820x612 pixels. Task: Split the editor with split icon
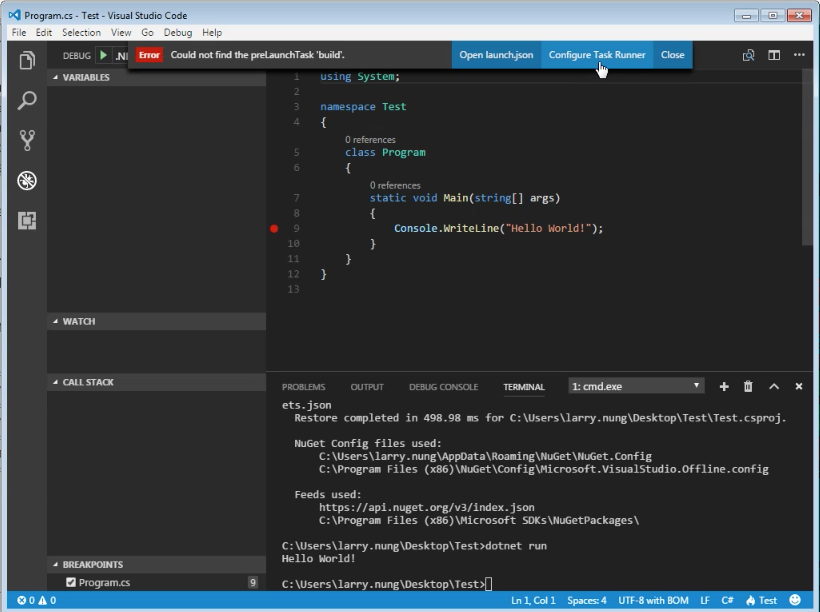tap(774, 55)
